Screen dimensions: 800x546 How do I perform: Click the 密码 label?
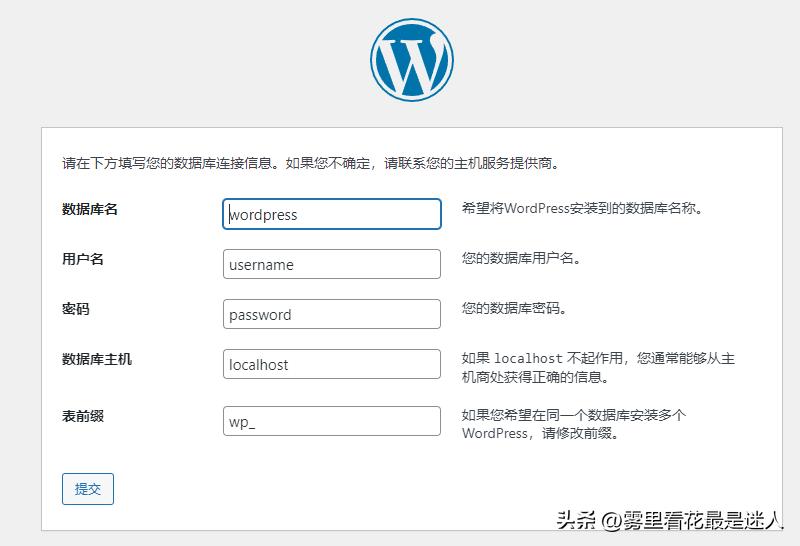click(76, 309)
